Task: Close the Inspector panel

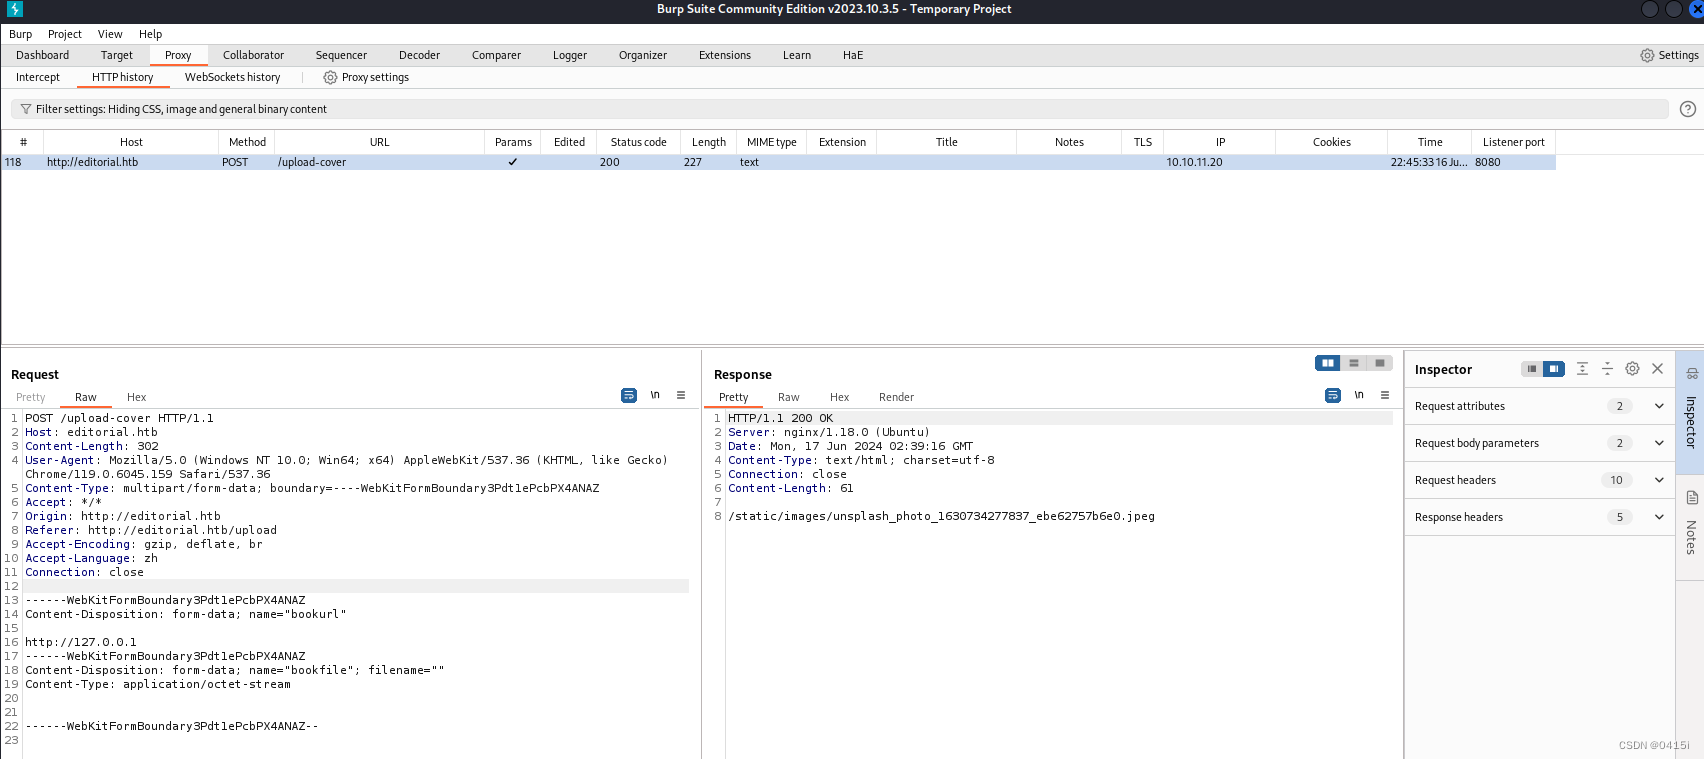Action: tap(1657, 369)
